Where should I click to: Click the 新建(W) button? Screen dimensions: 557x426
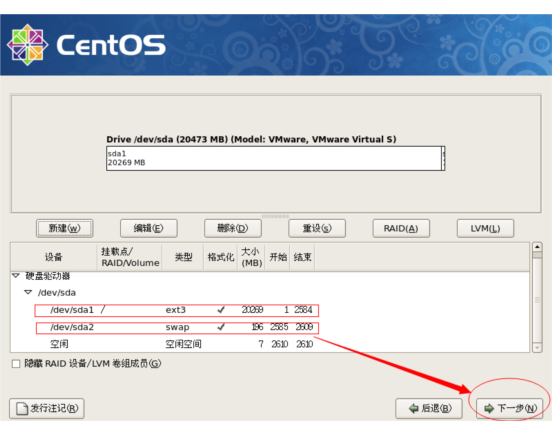tap(65, 228)
